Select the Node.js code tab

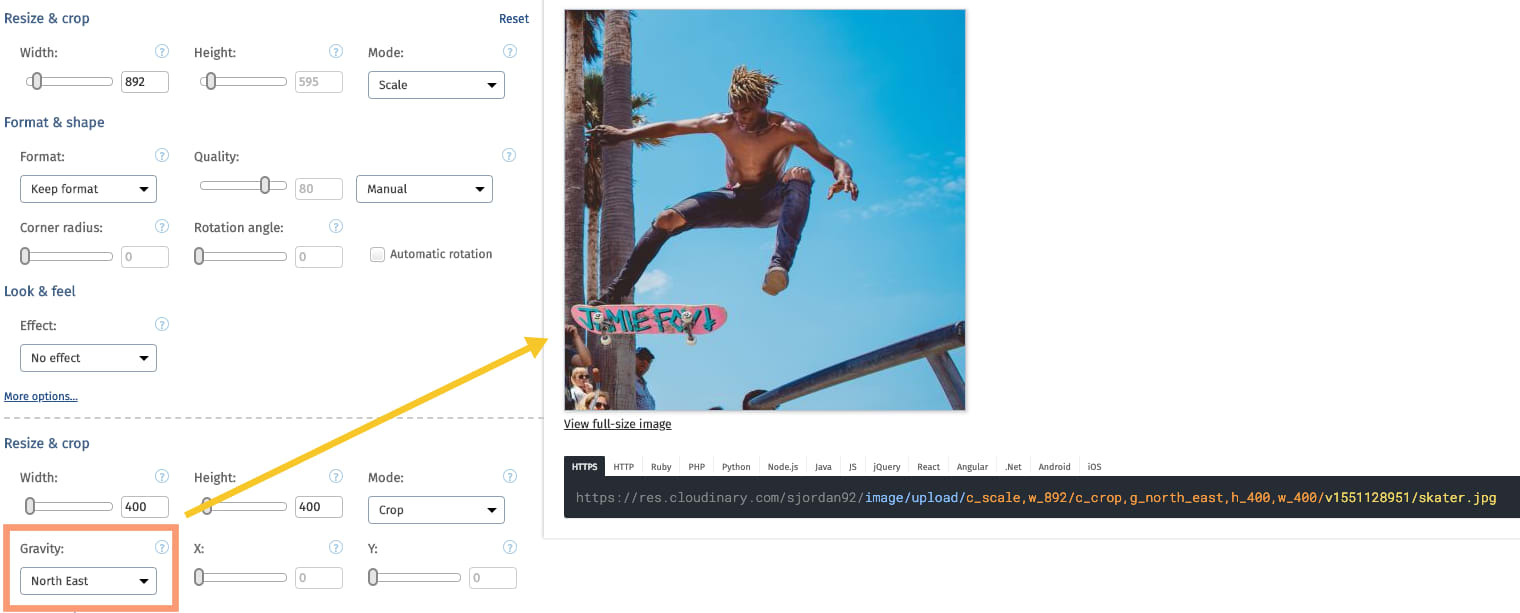pyautogui.click(x=783, y=467)
